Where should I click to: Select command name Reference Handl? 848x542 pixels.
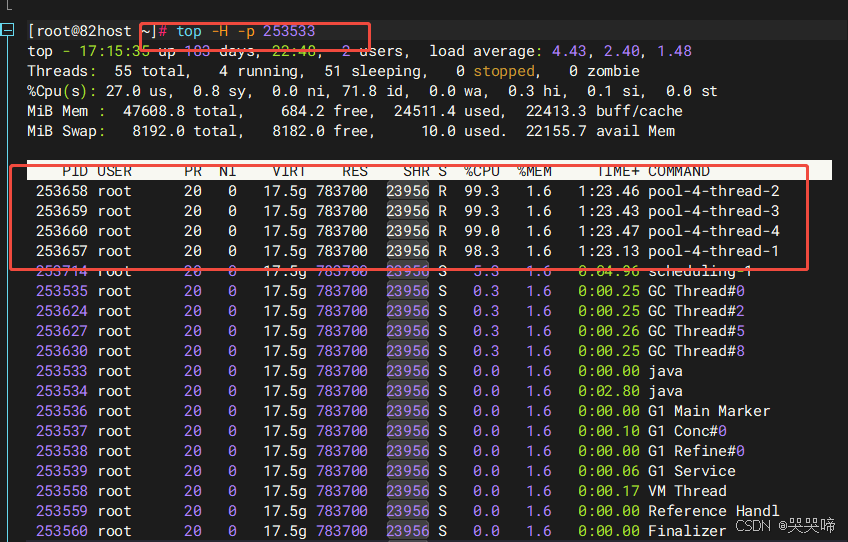(x=714, y=512)
